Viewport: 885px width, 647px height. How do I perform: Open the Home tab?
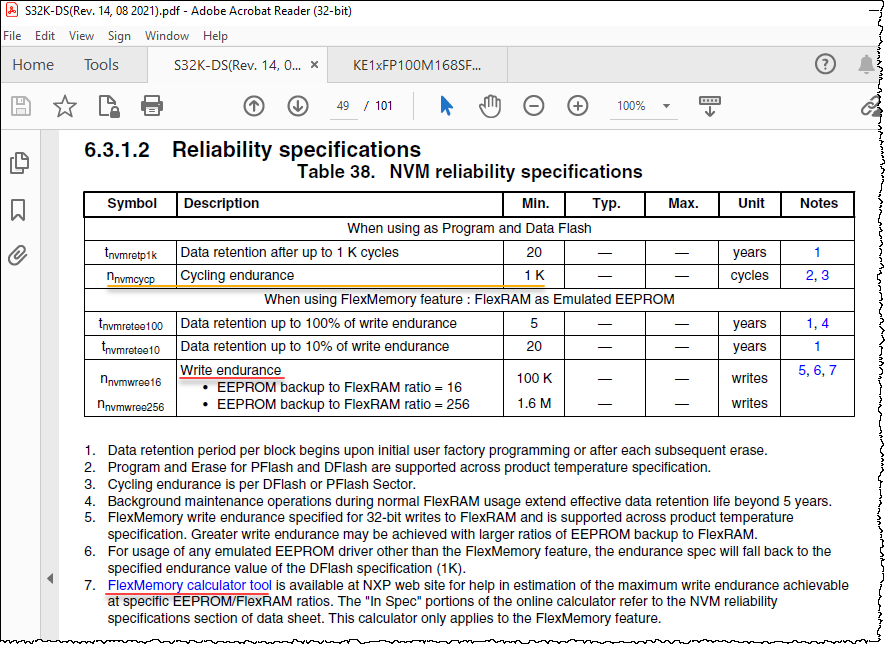33,64
